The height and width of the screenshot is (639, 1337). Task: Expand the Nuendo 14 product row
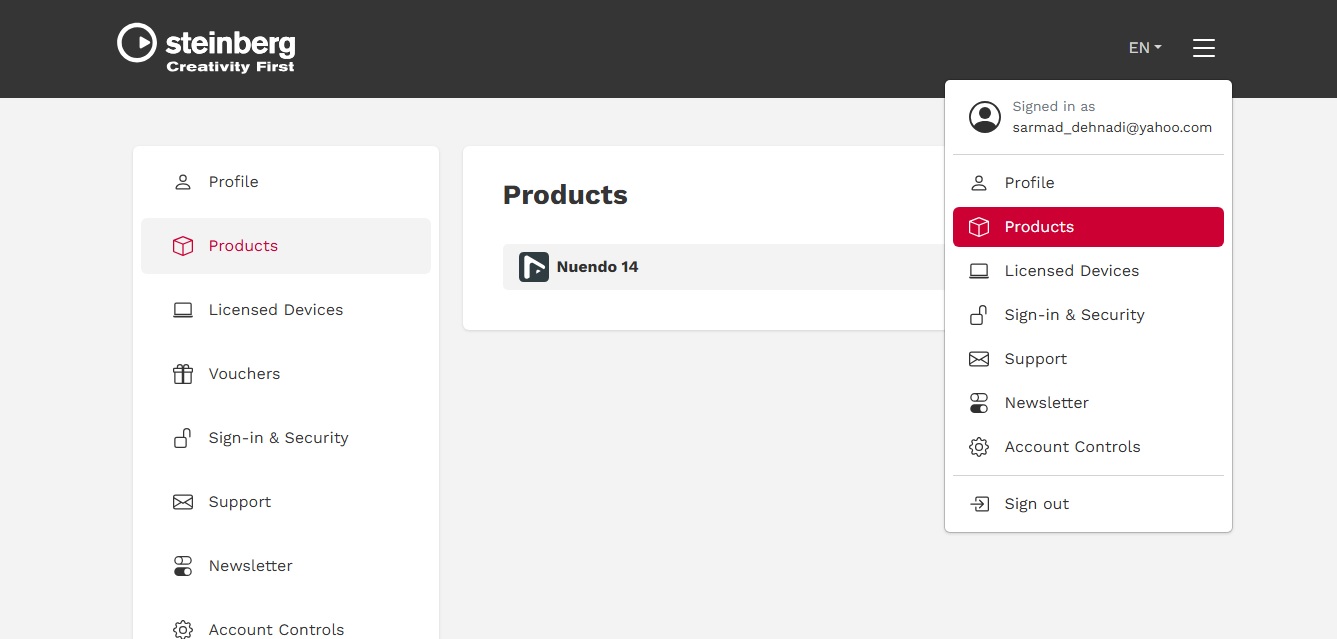click(720, 267)
